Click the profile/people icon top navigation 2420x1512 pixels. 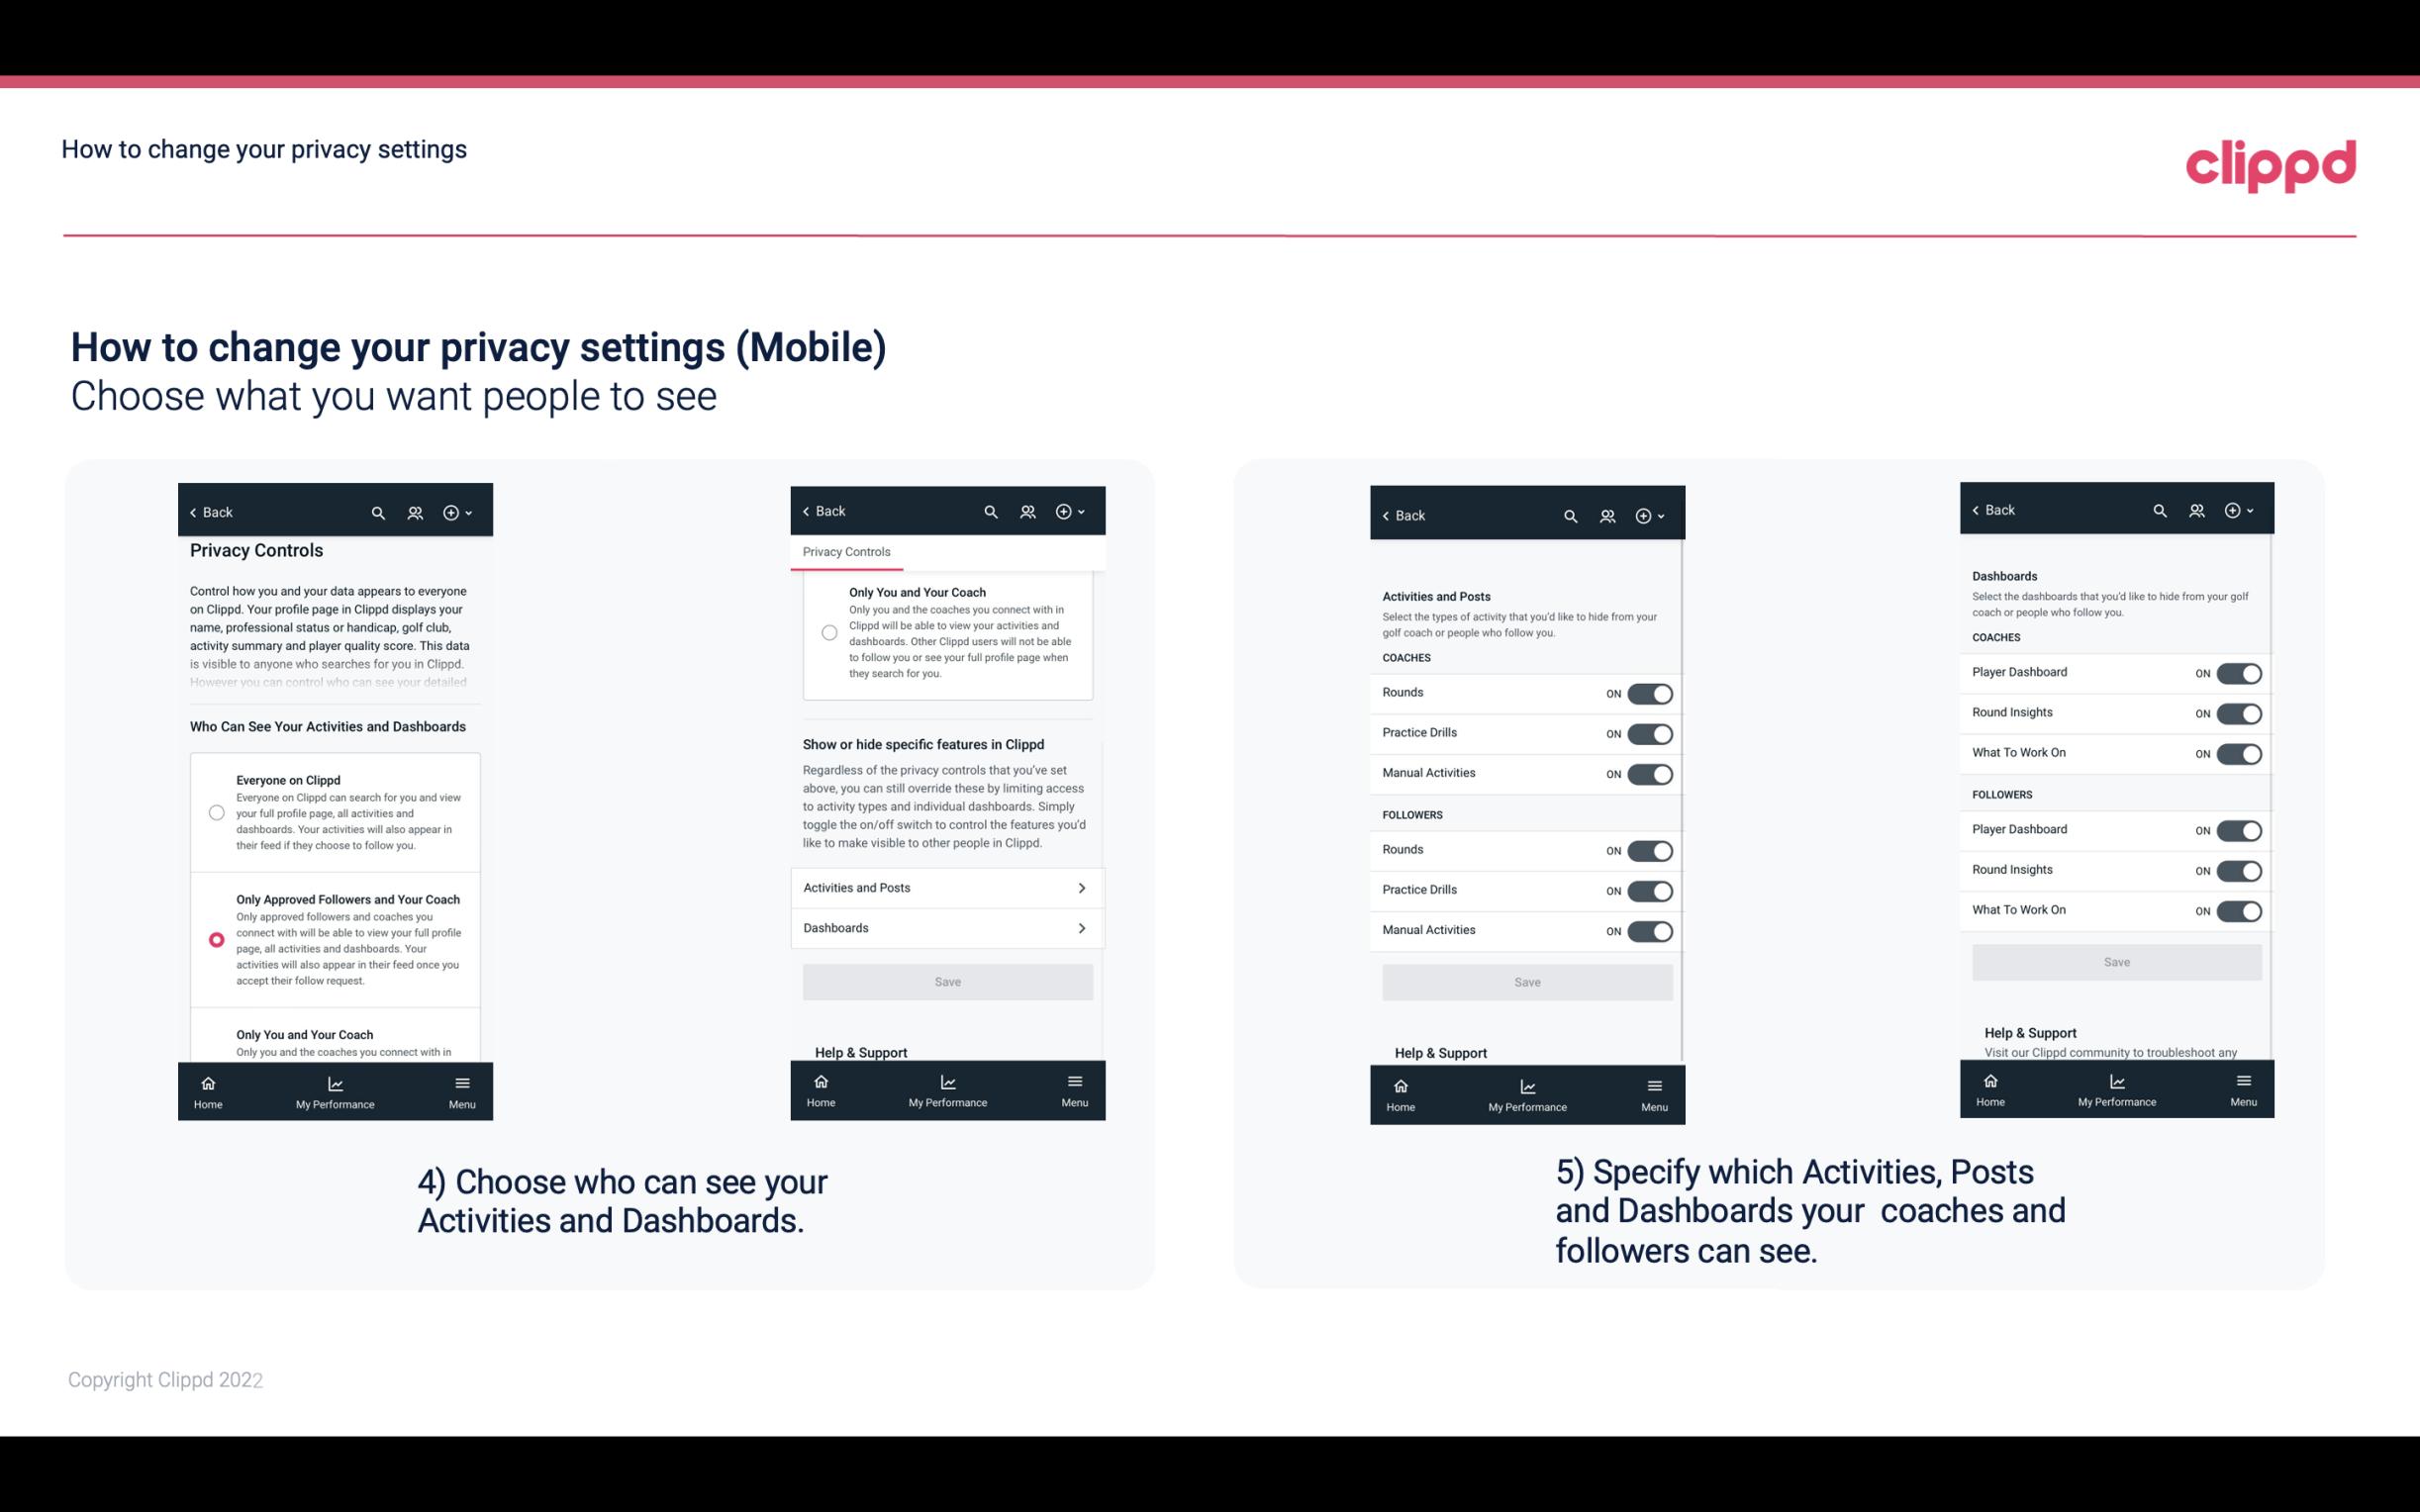click(415, 511)
